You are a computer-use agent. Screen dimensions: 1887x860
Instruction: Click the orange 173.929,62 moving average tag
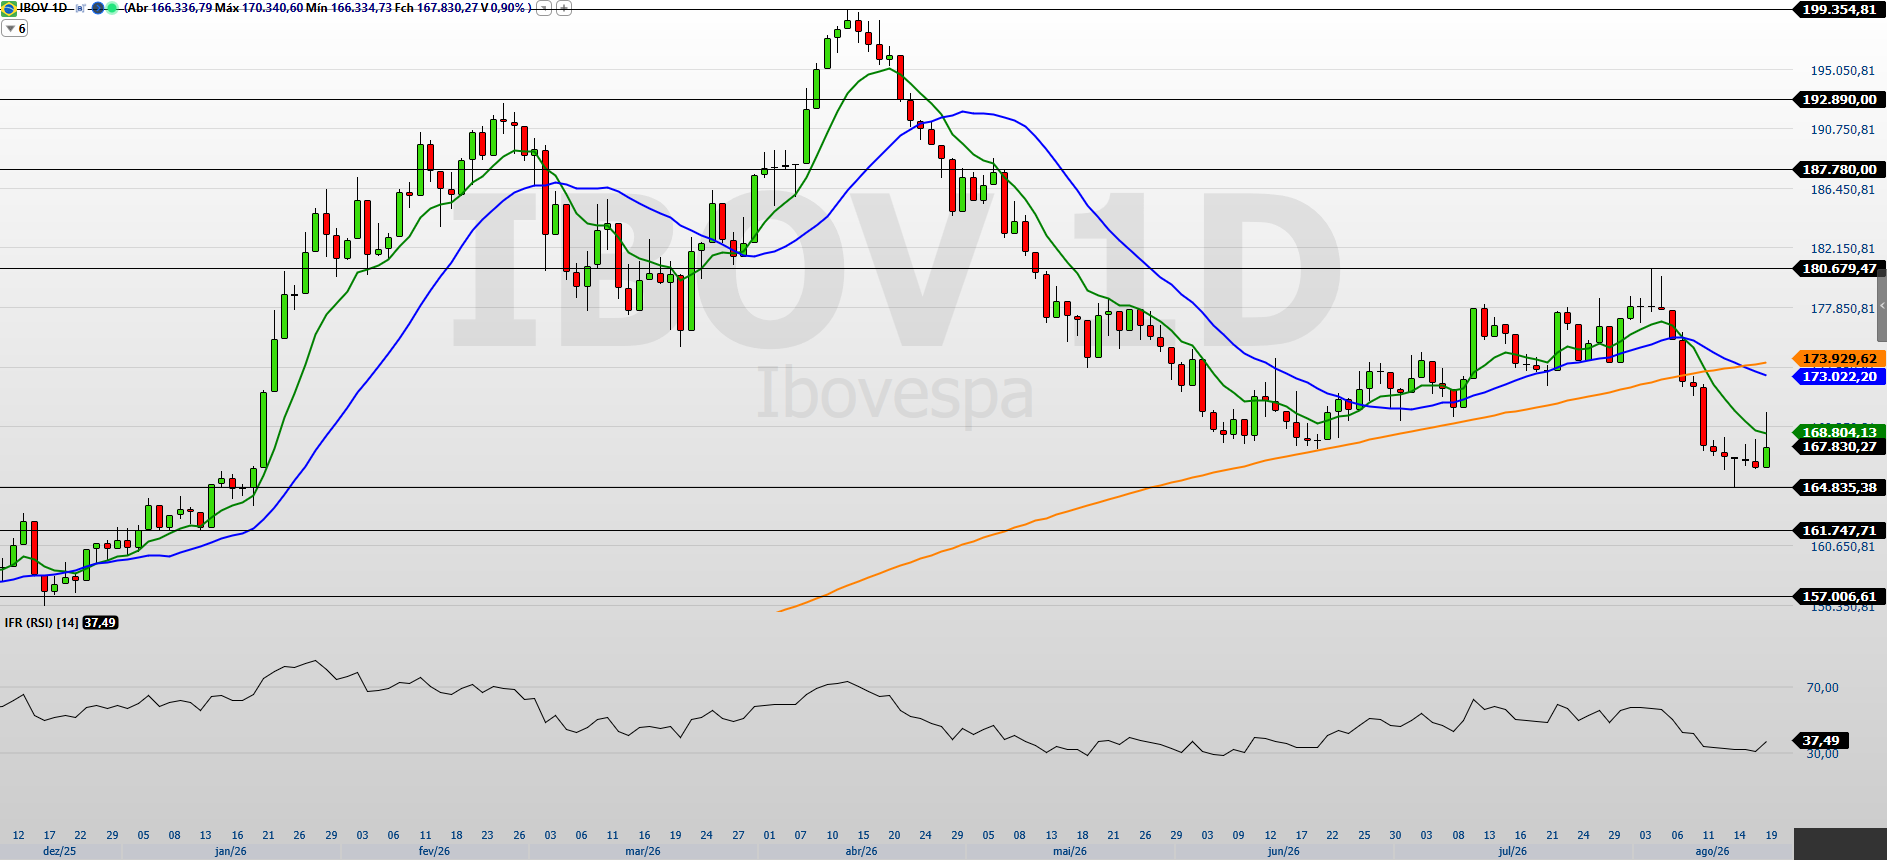tap(1839, 359)
